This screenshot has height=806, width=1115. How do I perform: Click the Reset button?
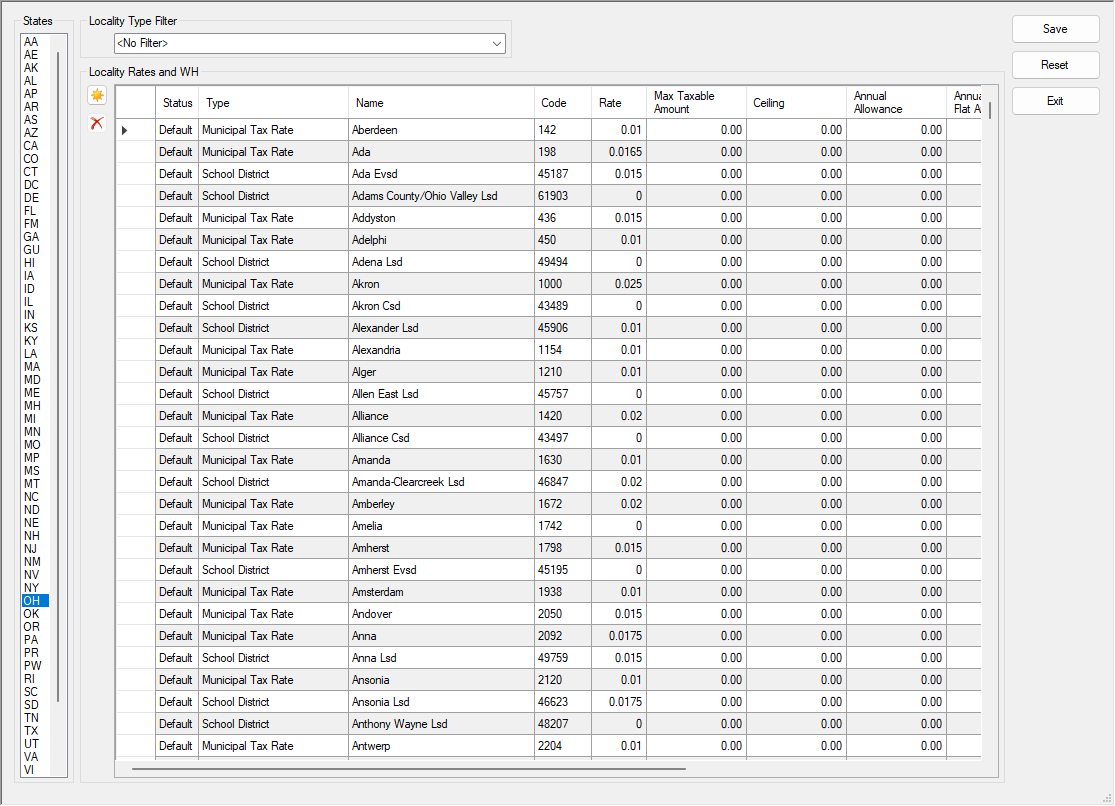(x=1055, y=64)
